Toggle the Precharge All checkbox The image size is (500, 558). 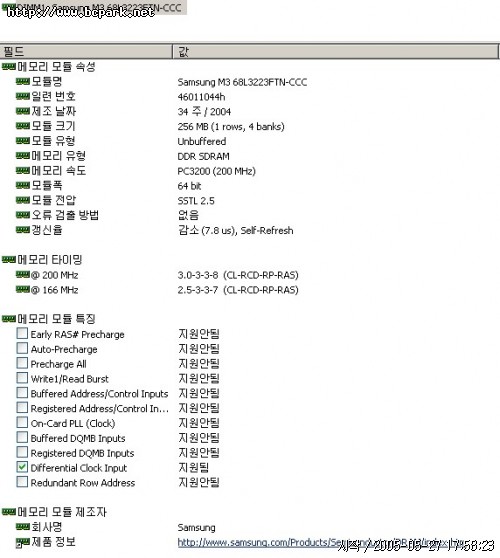tap(22, 363)
